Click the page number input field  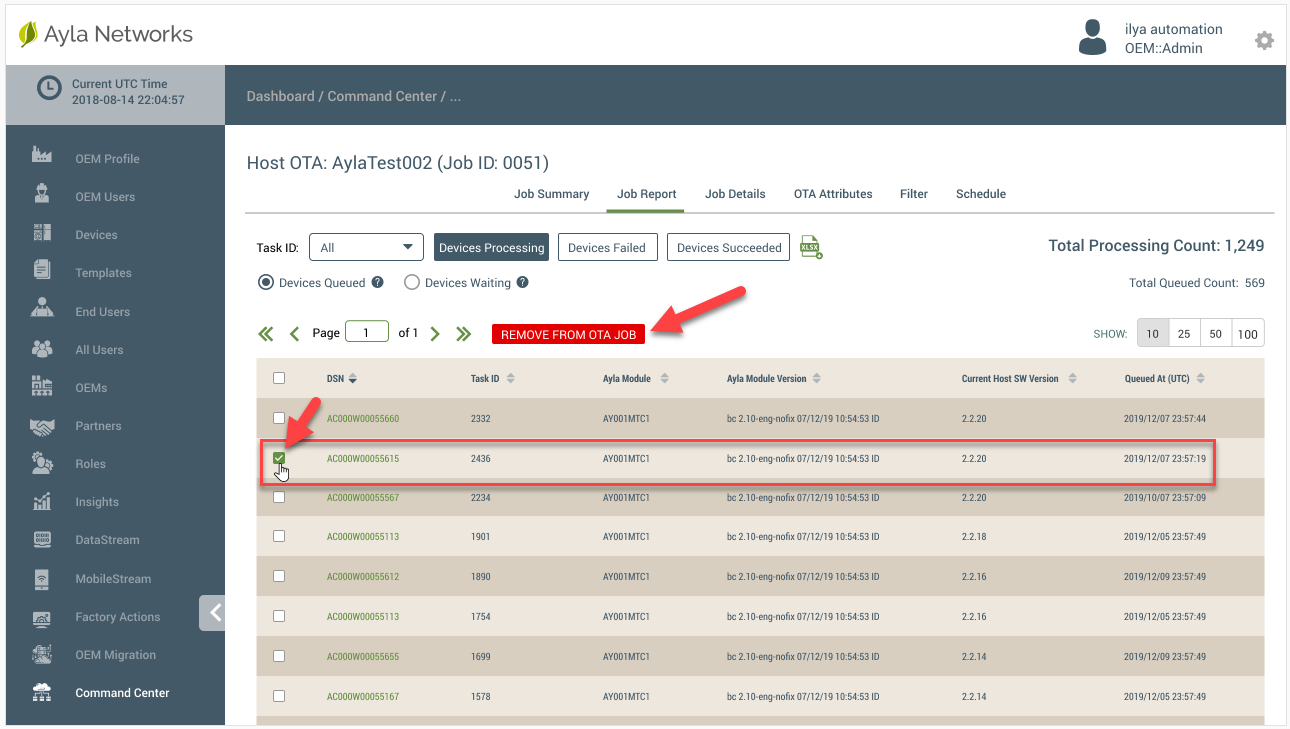367,332
